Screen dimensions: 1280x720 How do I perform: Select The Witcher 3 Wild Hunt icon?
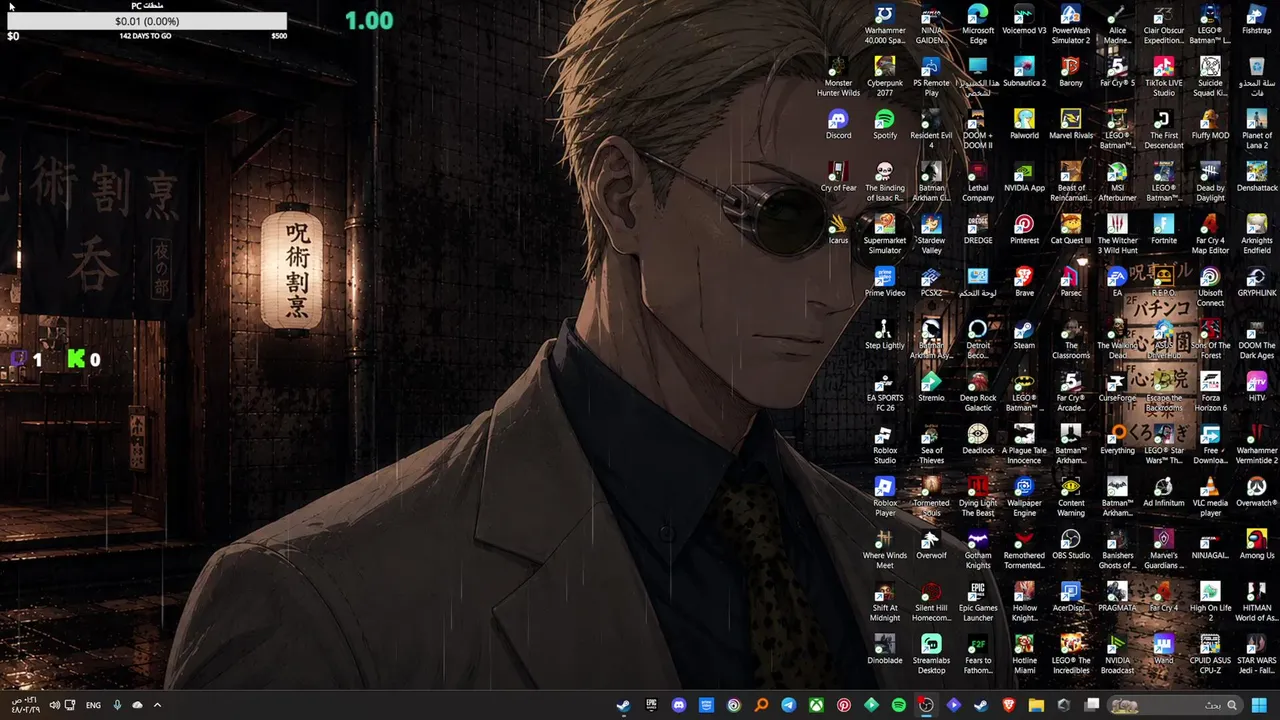point(1117,233)
